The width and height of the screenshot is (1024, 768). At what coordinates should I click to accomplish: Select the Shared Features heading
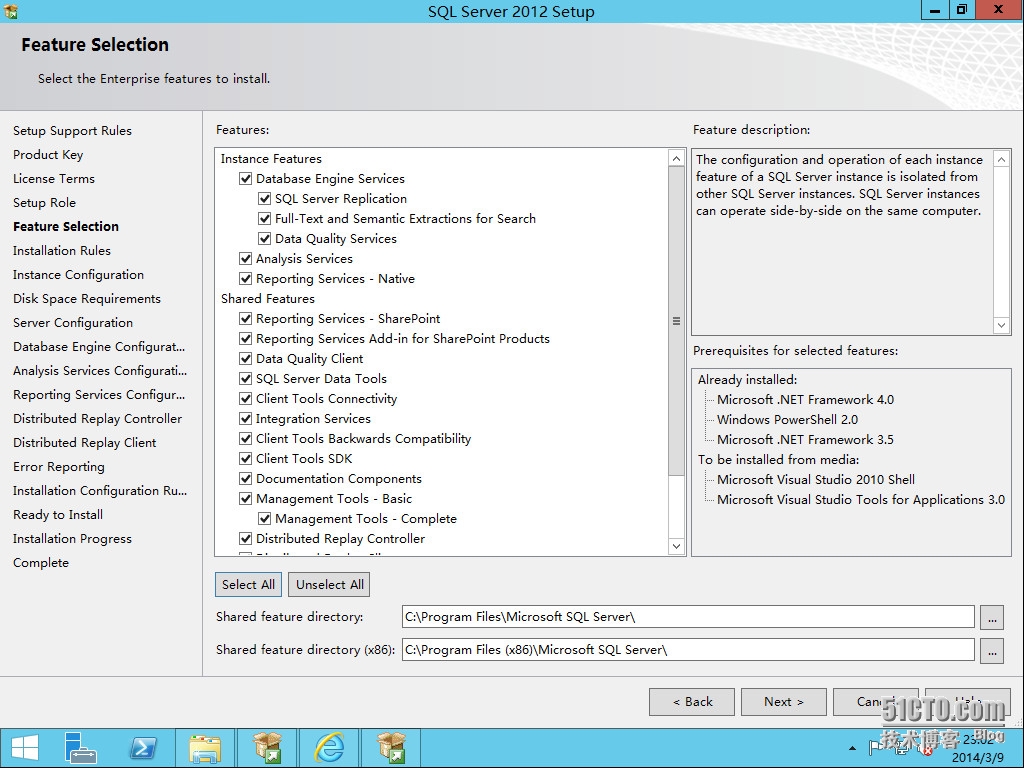[268, 298]
